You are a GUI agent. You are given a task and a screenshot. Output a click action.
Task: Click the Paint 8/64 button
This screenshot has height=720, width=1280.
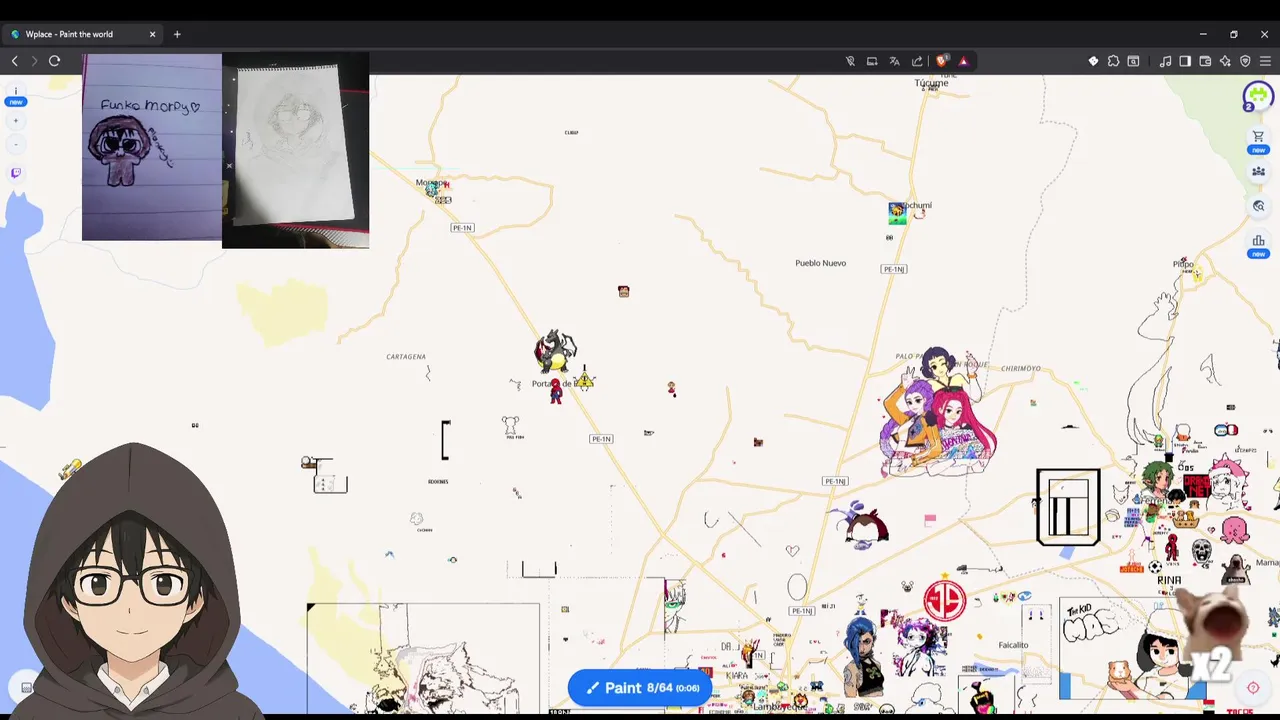[x=640, y=688]
